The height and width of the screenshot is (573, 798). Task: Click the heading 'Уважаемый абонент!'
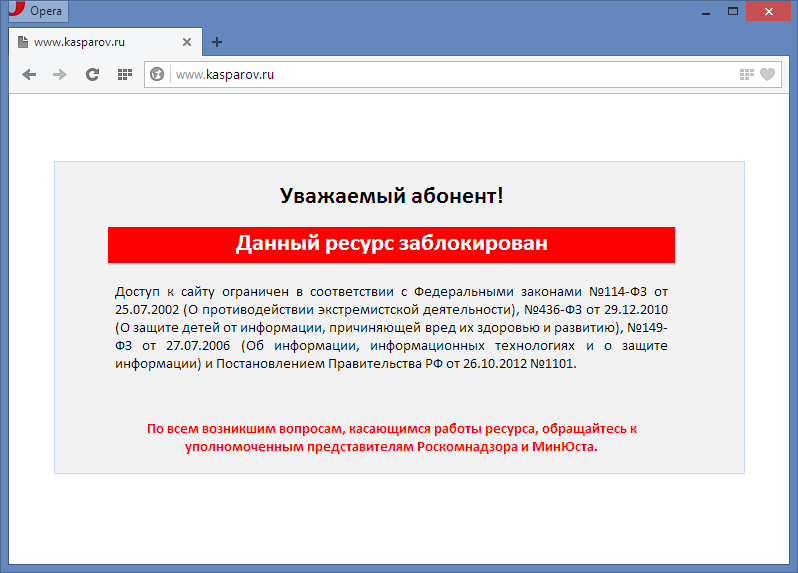point(391,195)
